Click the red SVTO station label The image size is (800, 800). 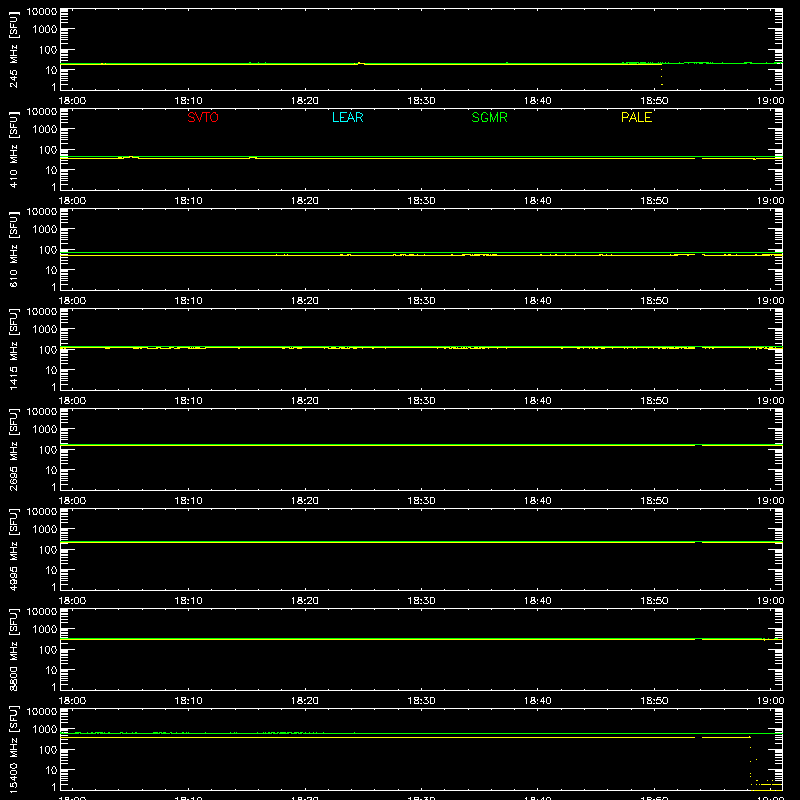tap(203, 117)
